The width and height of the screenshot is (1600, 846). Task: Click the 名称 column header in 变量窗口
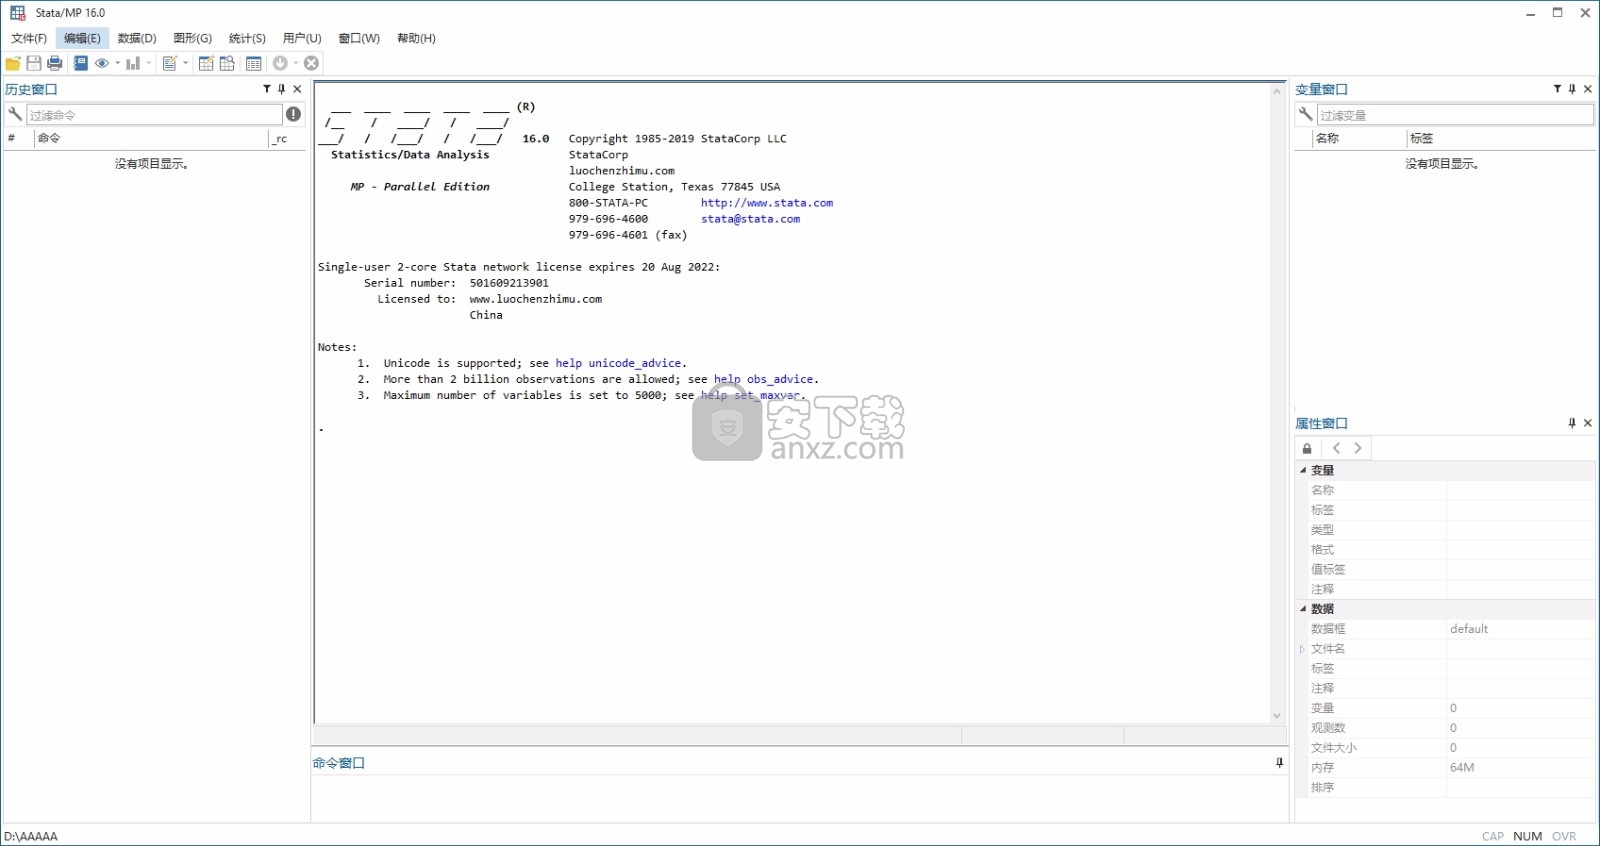point(1360,138)
